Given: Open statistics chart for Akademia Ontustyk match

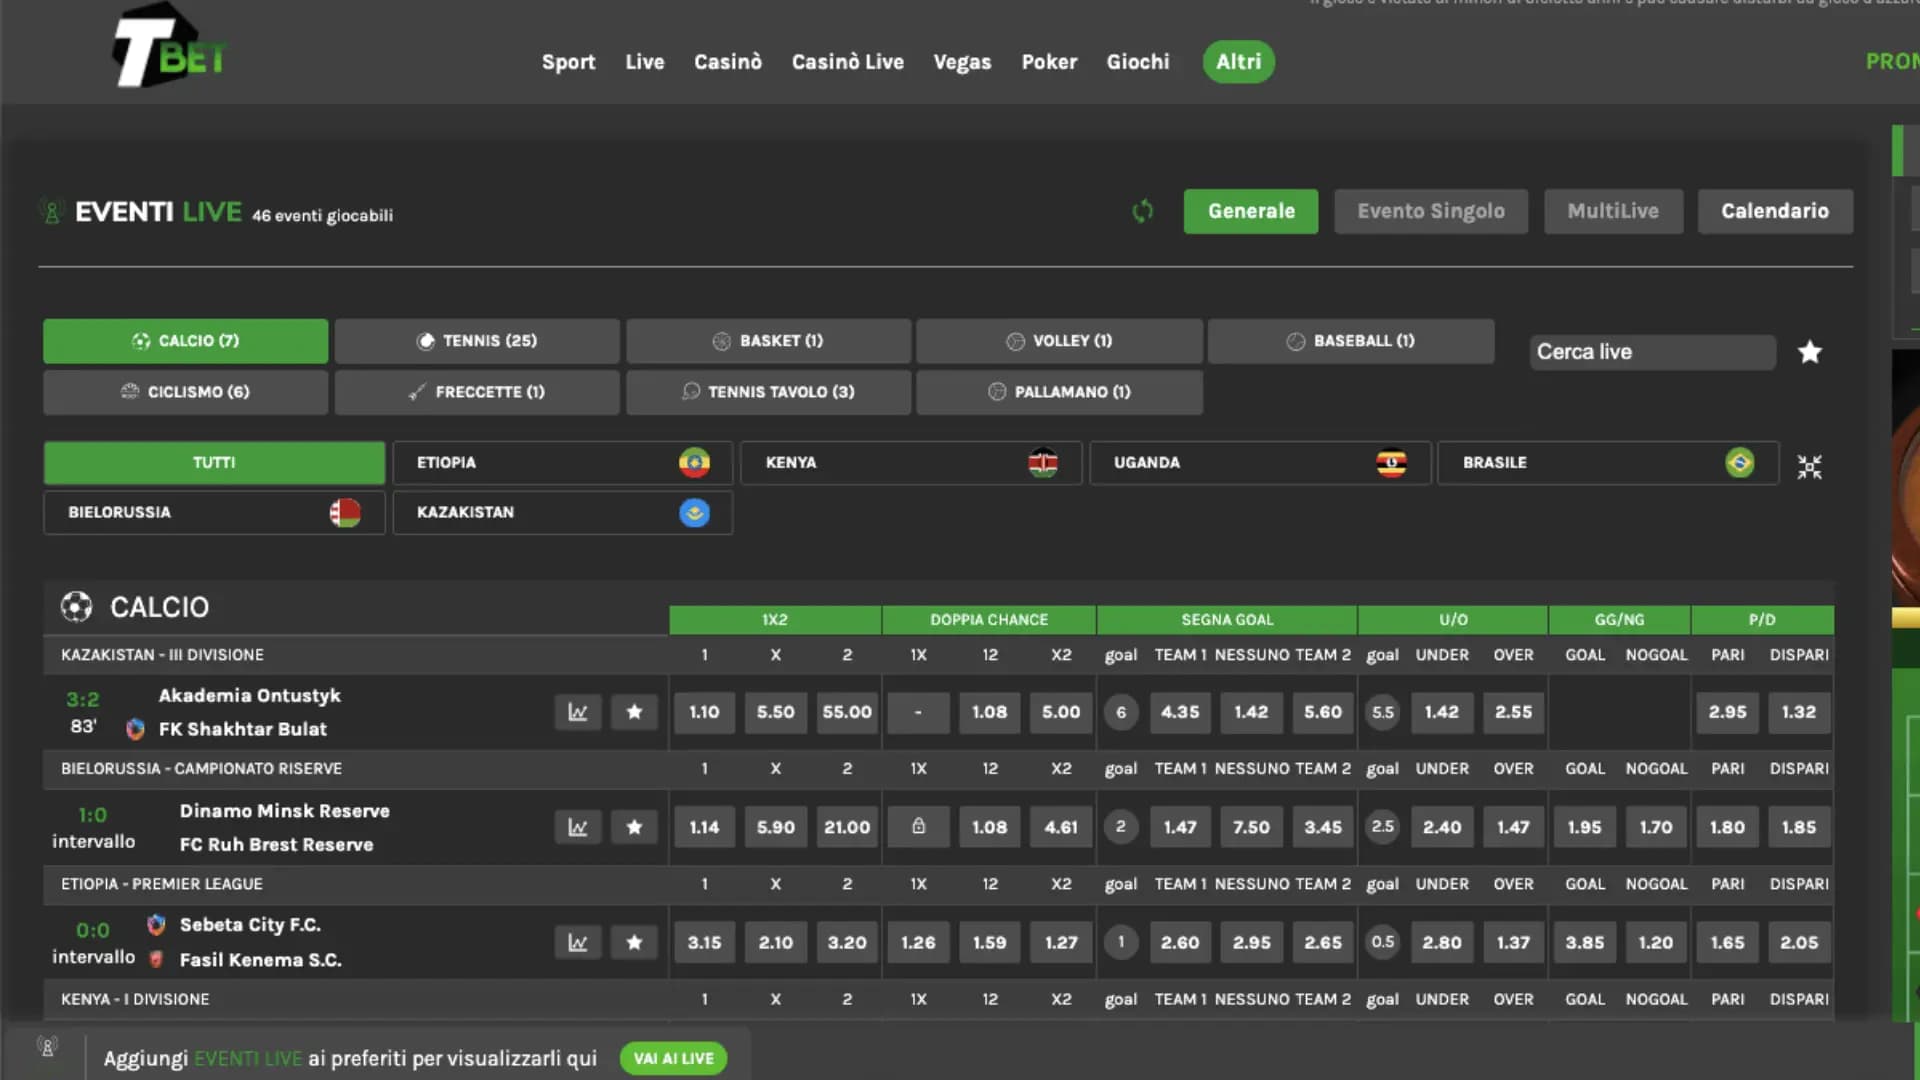Looking at the screenshot, I should 578,712.
